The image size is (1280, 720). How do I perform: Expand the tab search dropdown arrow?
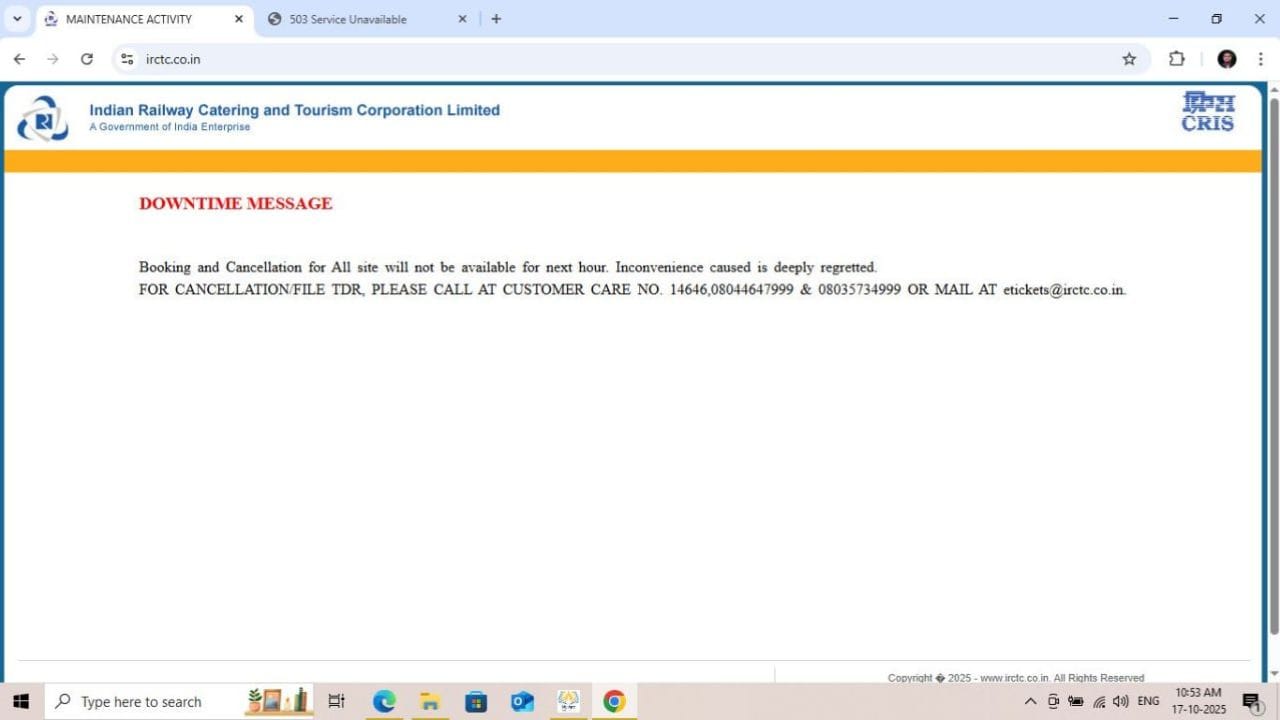pyautogui.click(x=17, y=19)
